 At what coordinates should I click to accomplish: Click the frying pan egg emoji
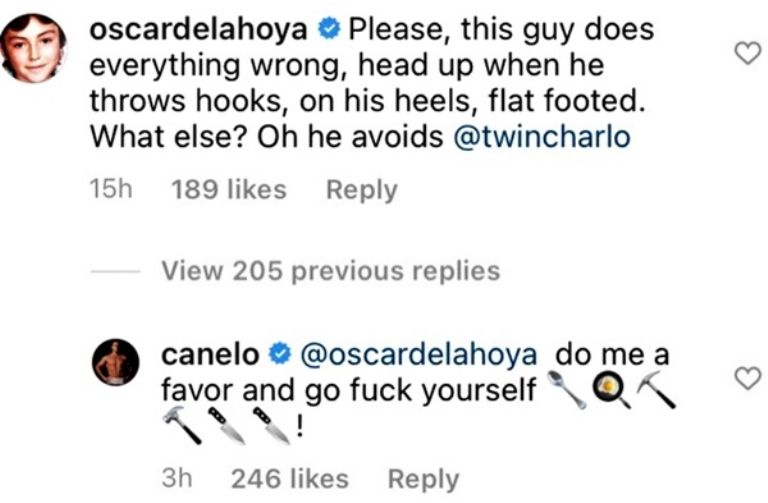[x=614, y=390]
